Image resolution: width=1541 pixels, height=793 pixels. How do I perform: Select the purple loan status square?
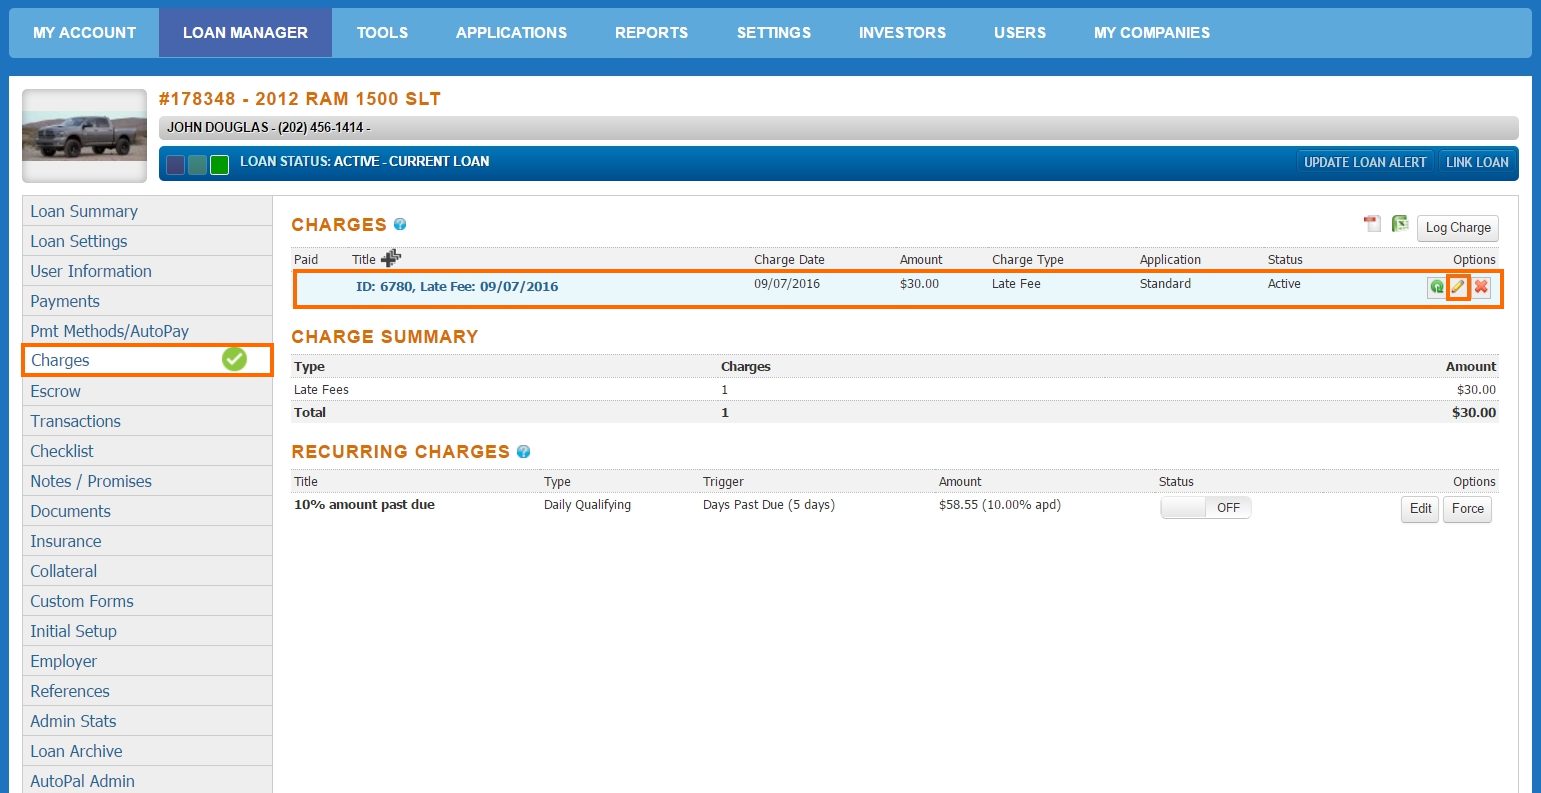176,165
